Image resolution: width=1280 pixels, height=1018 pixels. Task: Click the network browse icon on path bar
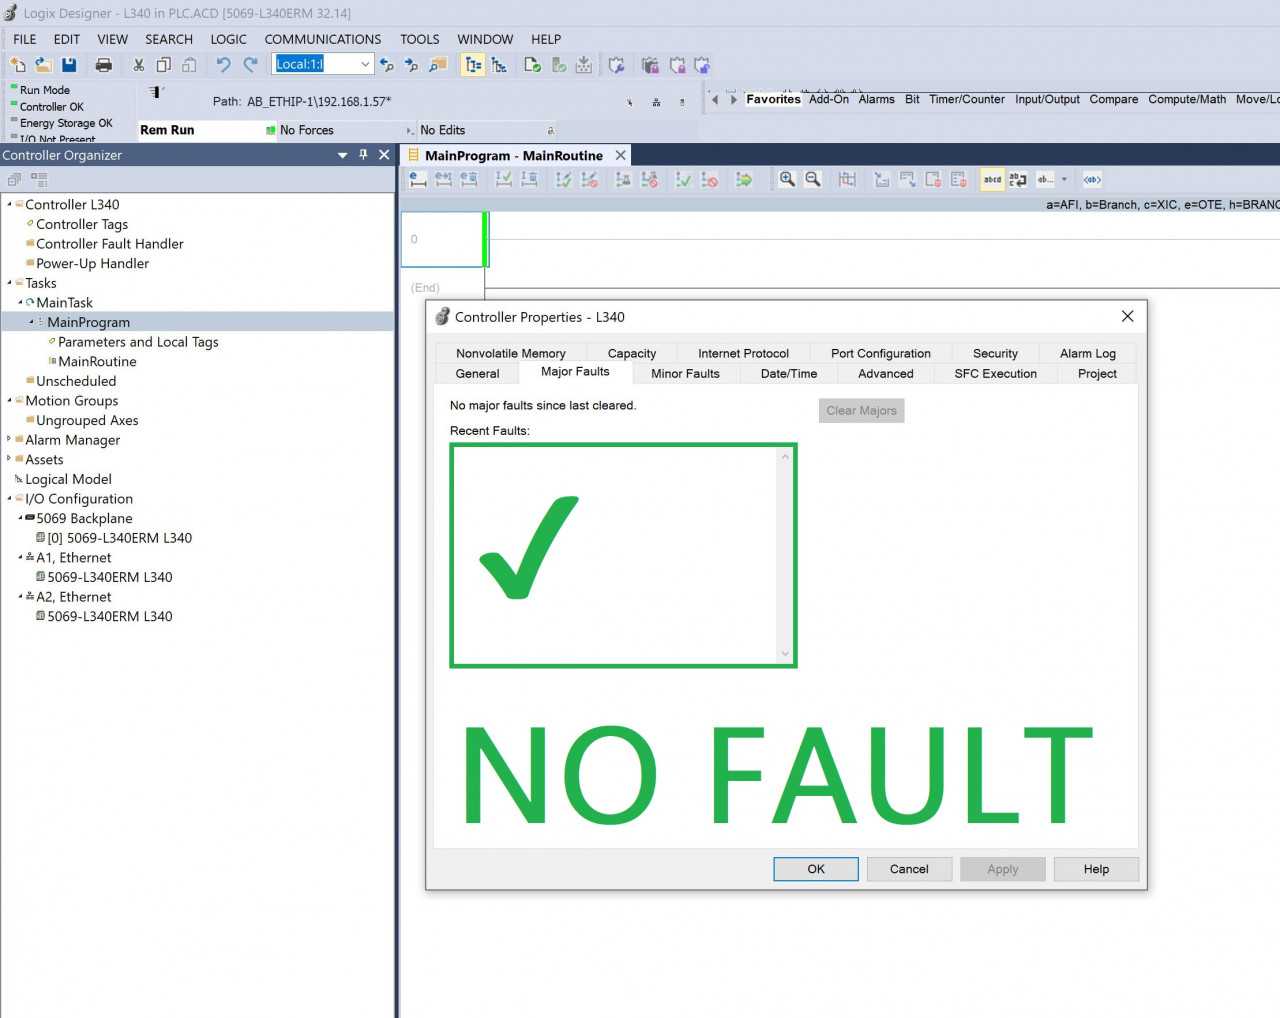tap(656, 102)
